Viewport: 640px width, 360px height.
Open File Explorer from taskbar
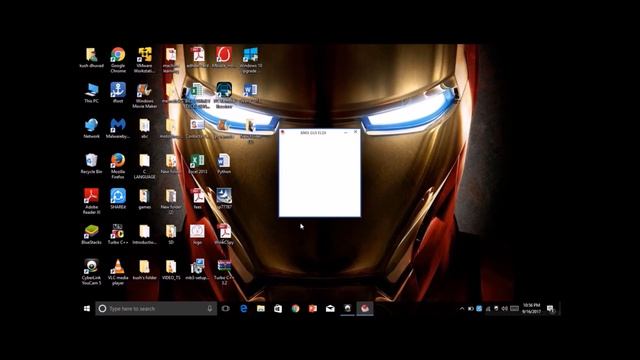click(x=261, y=309)
